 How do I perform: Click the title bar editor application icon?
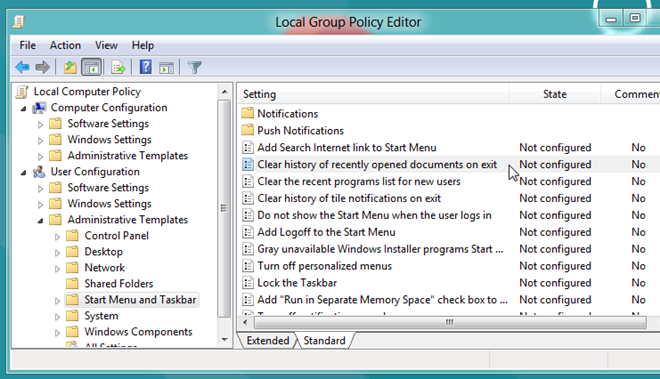19,21
